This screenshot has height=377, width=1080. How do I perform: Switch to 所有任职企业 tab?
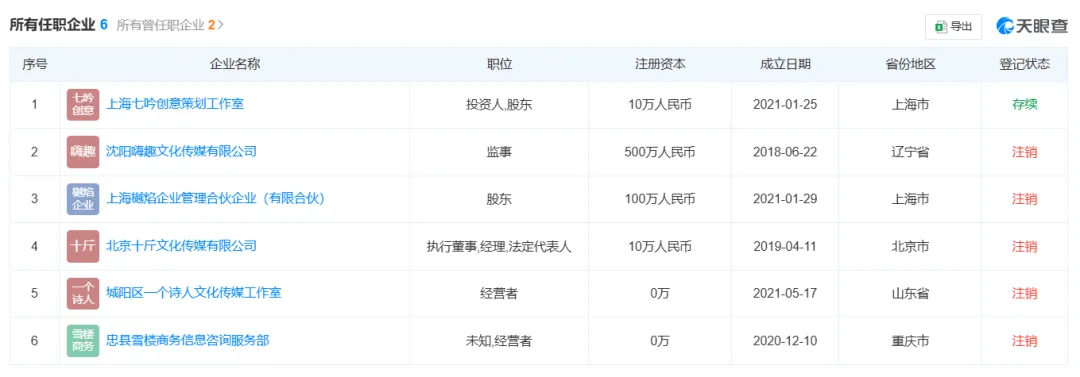[x=59, y=25]
